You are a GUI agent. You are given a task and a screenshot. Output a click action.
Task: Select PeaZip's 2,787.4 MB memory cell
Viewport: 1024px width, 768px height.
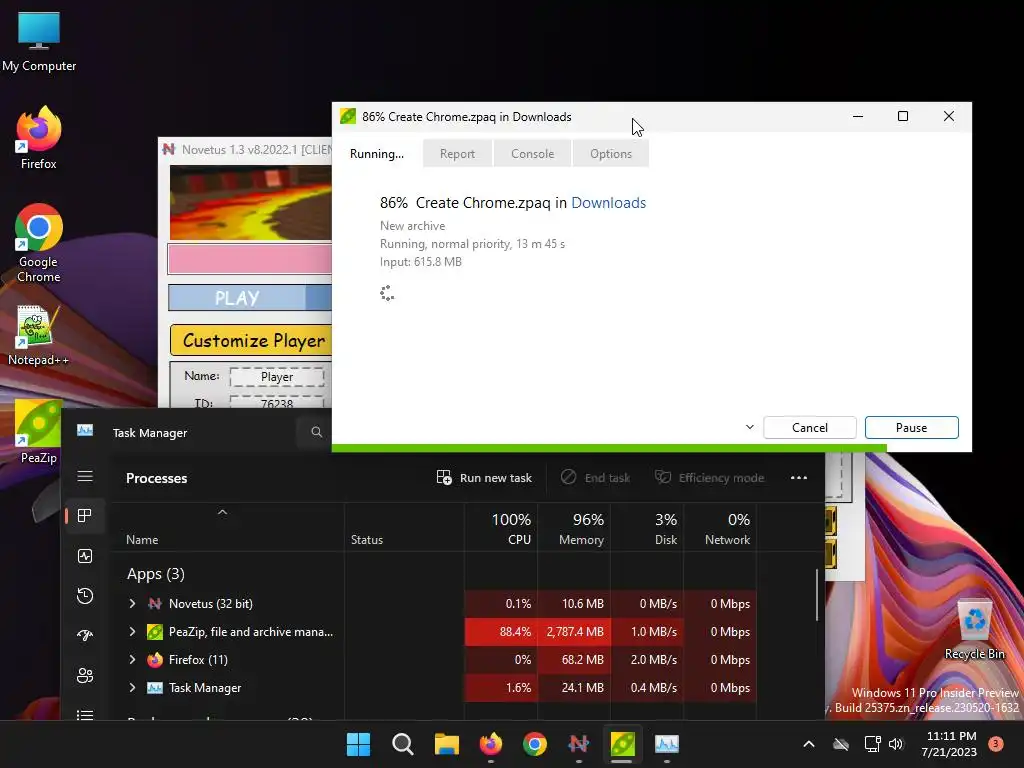point(574,632)
